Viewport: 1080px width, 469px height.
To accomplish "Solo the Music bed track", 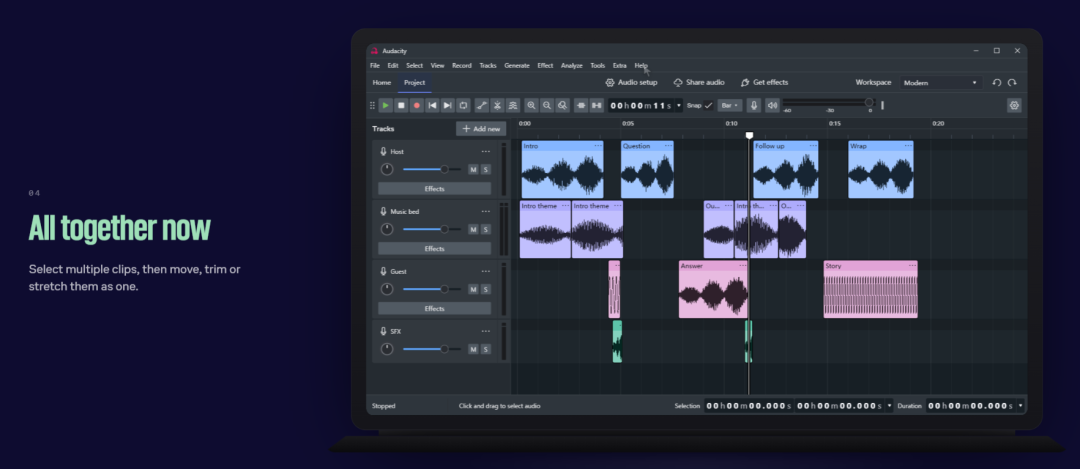I will click(x=486, y=229).
